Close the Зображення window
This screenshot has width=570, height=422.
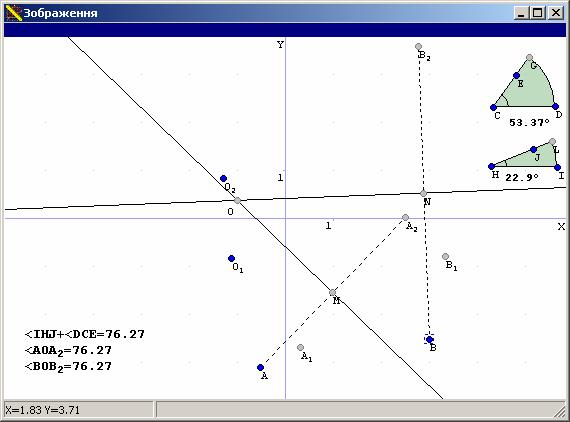556,13
